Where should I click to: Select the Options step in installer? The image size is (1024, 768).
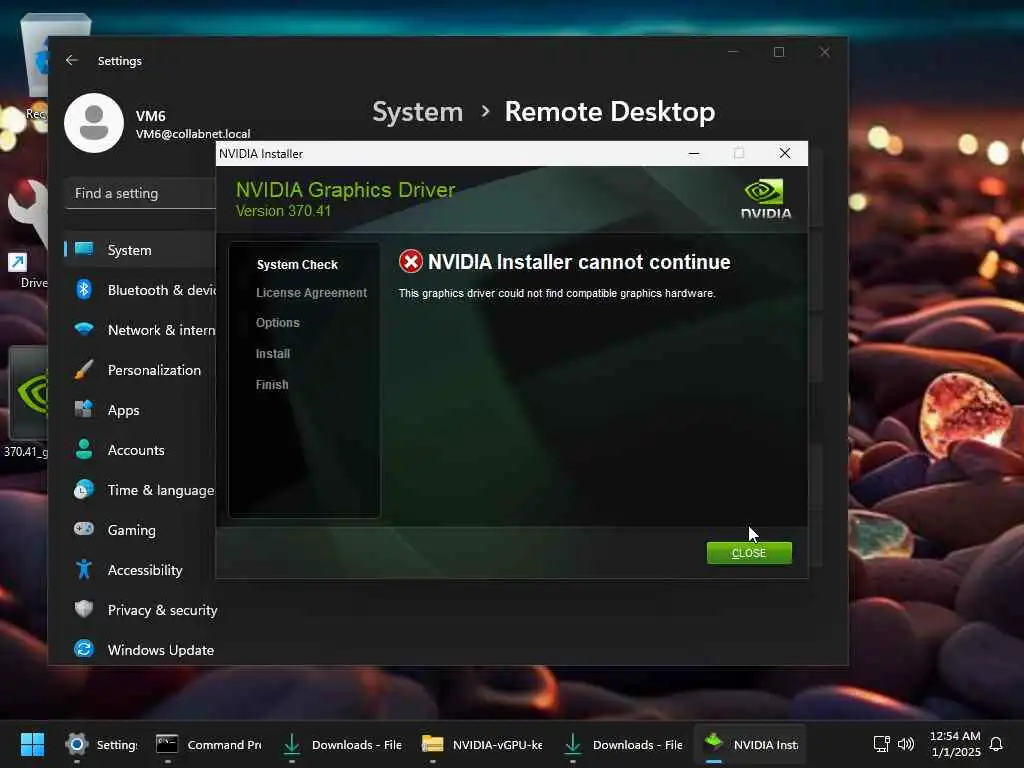(278, 323)
